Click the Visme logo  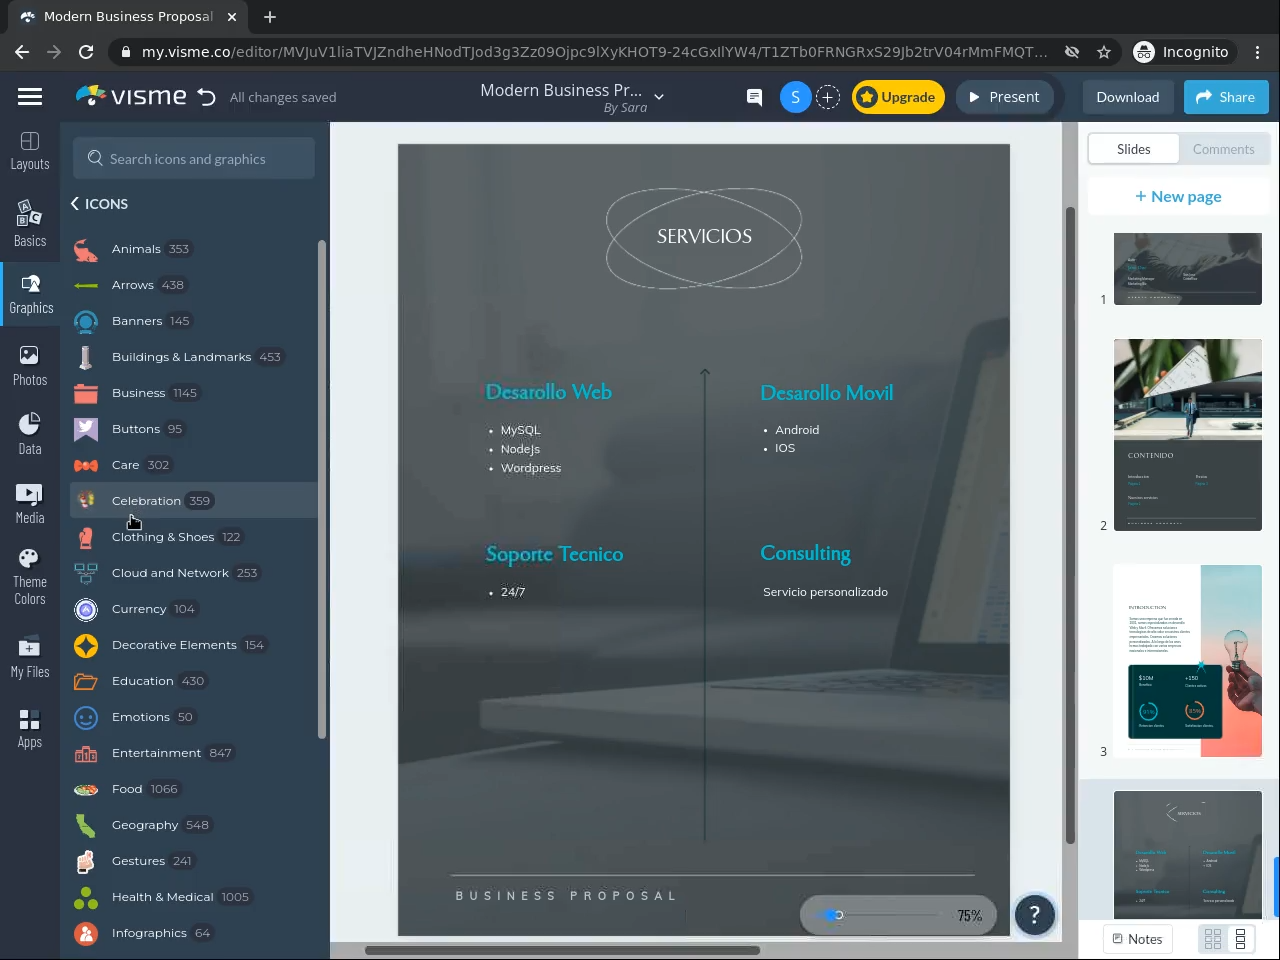click(x=131, y=96)
